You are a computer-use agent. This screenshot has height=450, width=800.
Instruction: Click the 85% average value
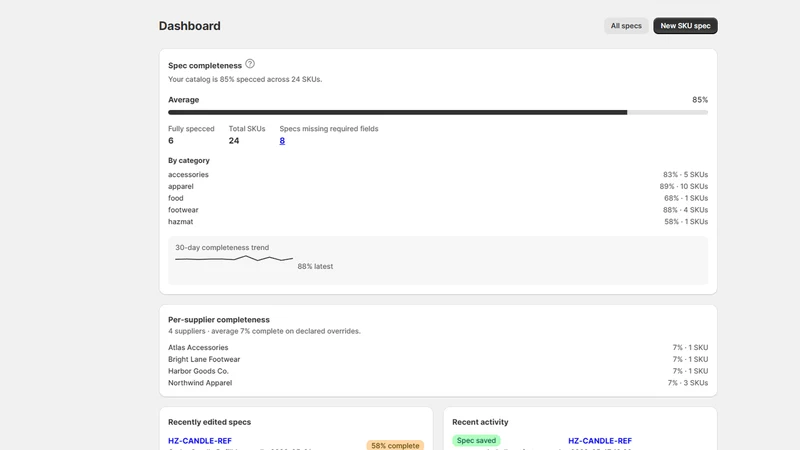click(700, 100)
